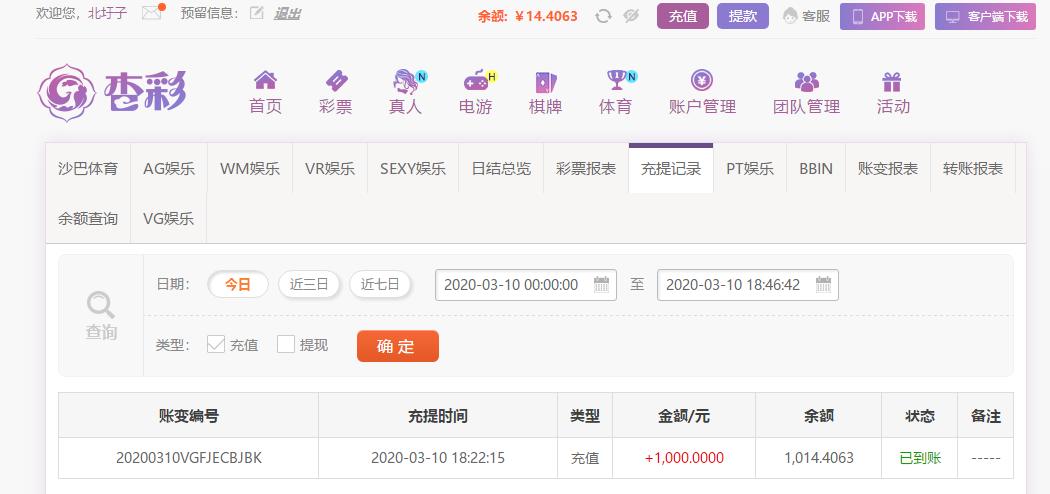Viewport: 1050px width, 494px height.
Task: Open 彩票 lottery ticket icon
Action: tap(336, 82)
